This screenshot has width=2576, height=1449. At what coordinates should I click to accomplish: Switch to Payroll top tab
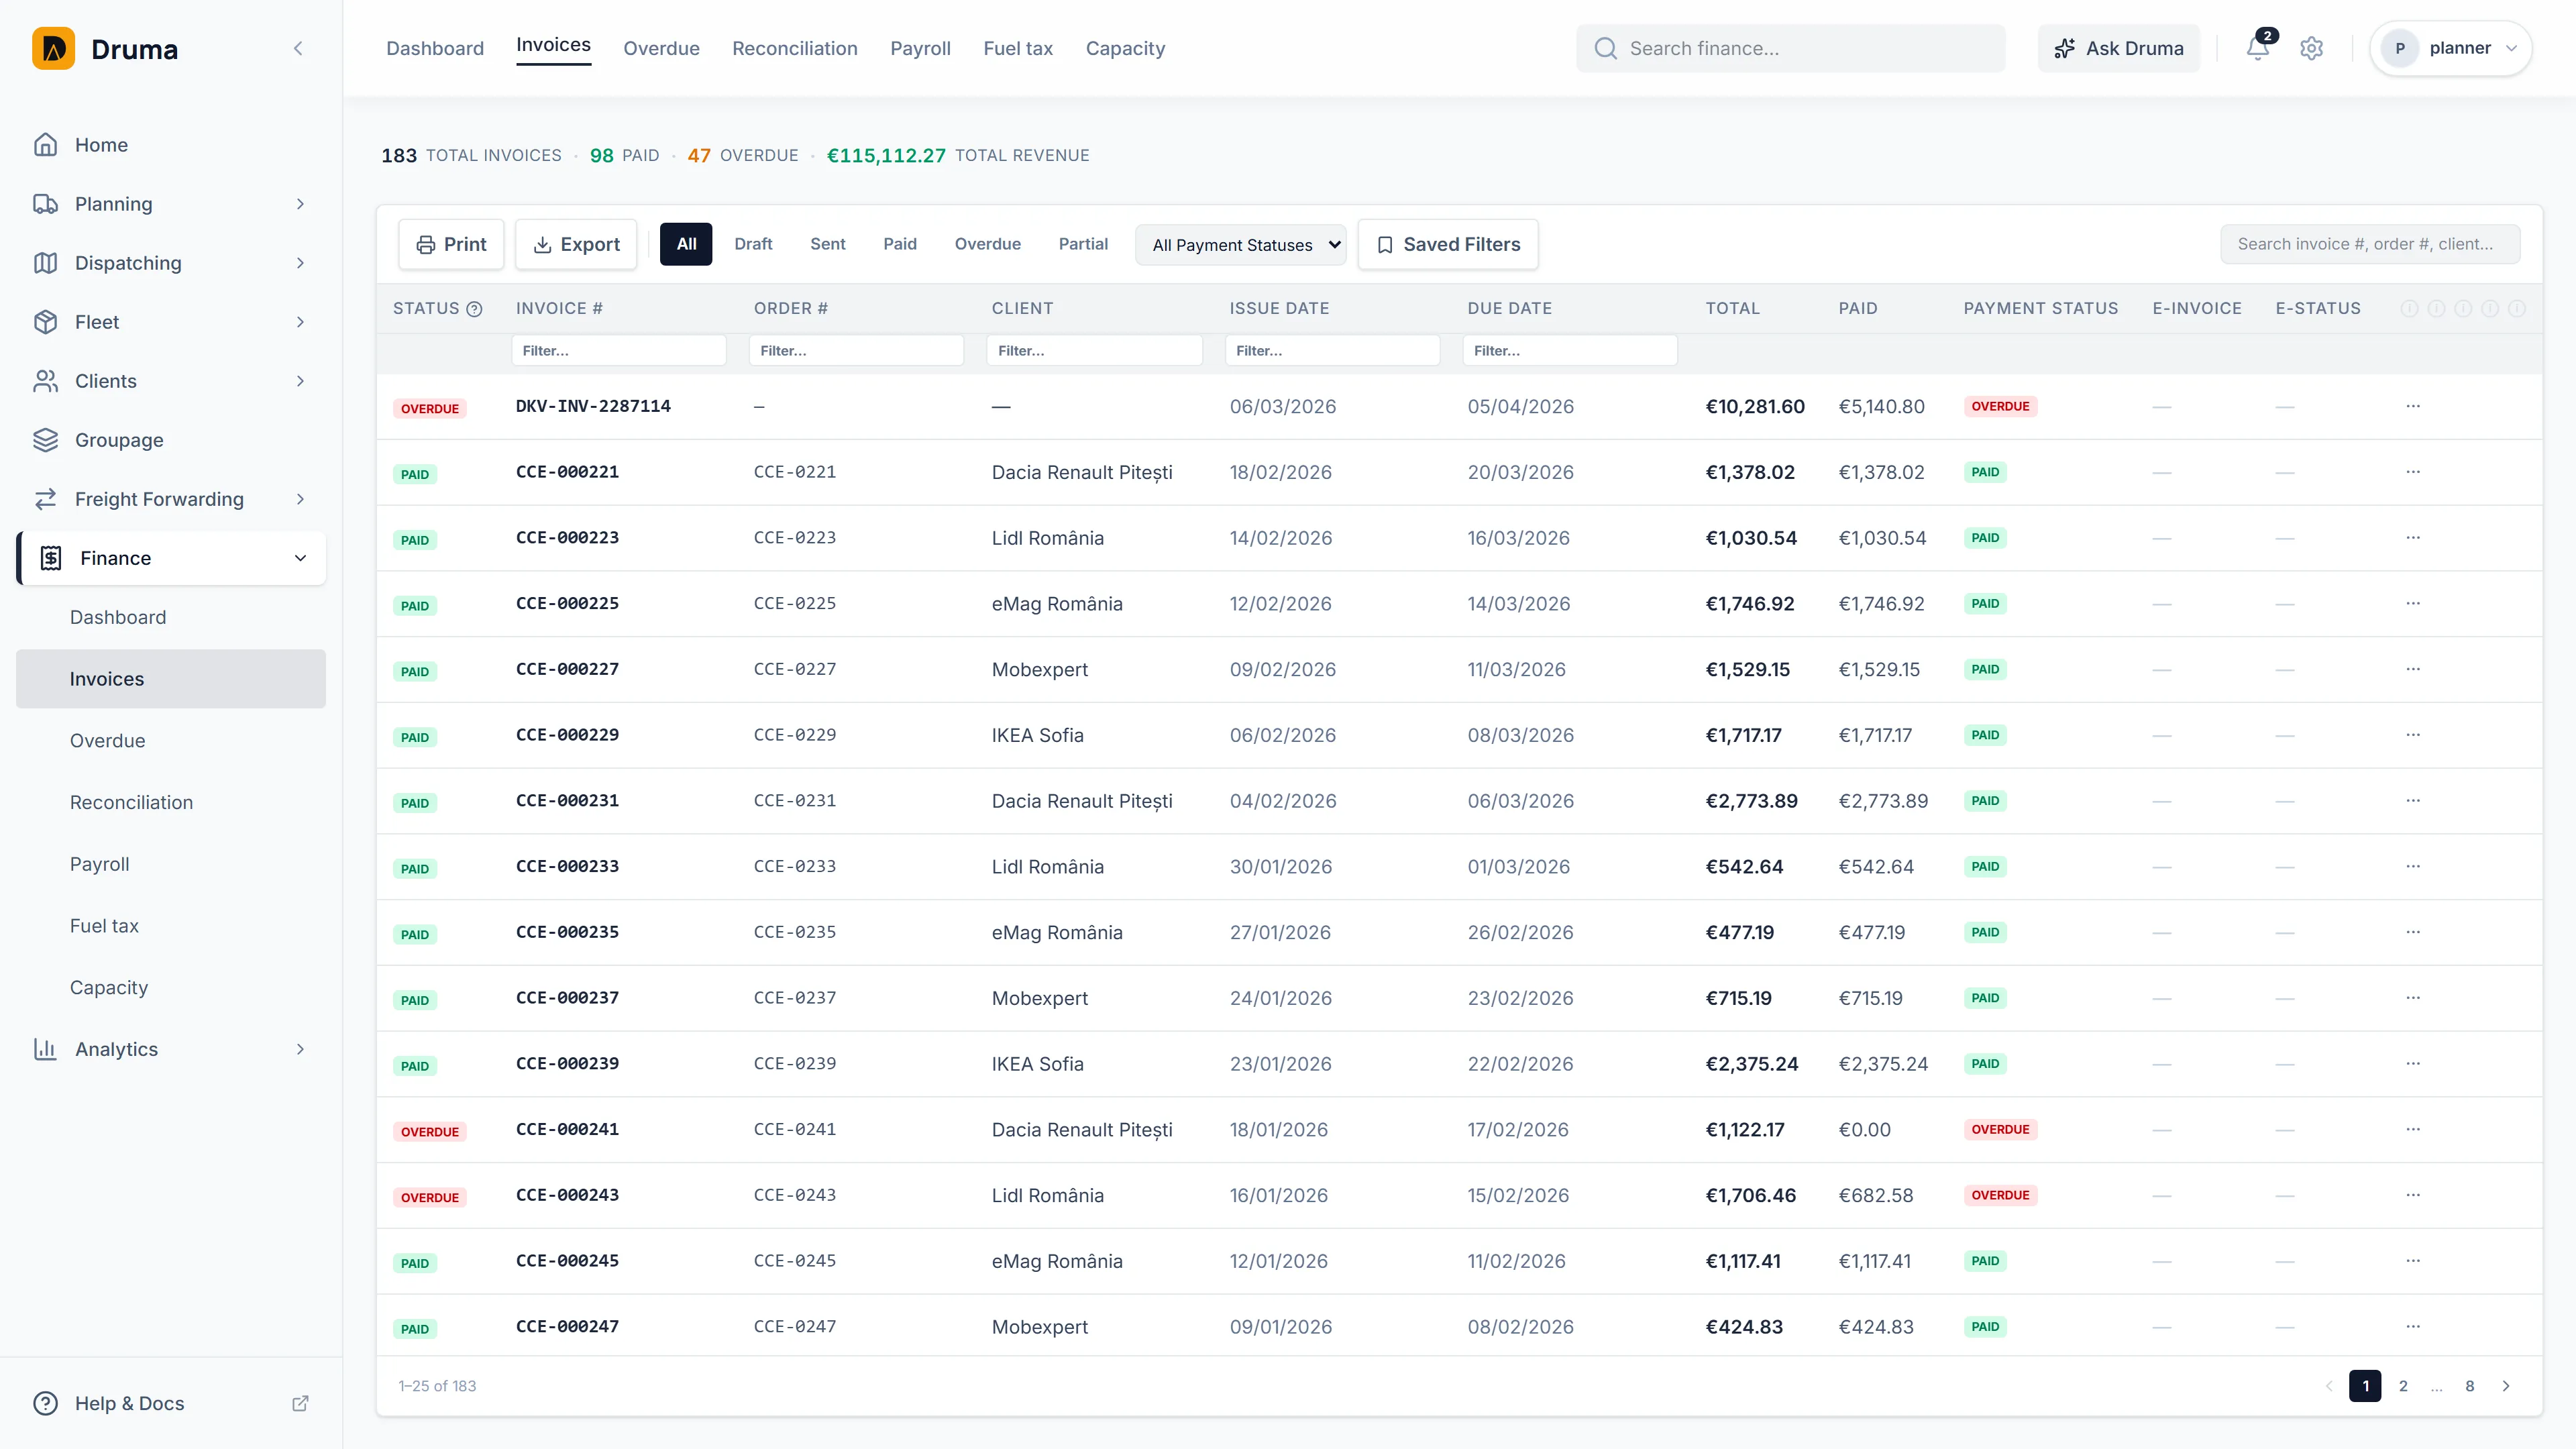[x=920, y=48]
